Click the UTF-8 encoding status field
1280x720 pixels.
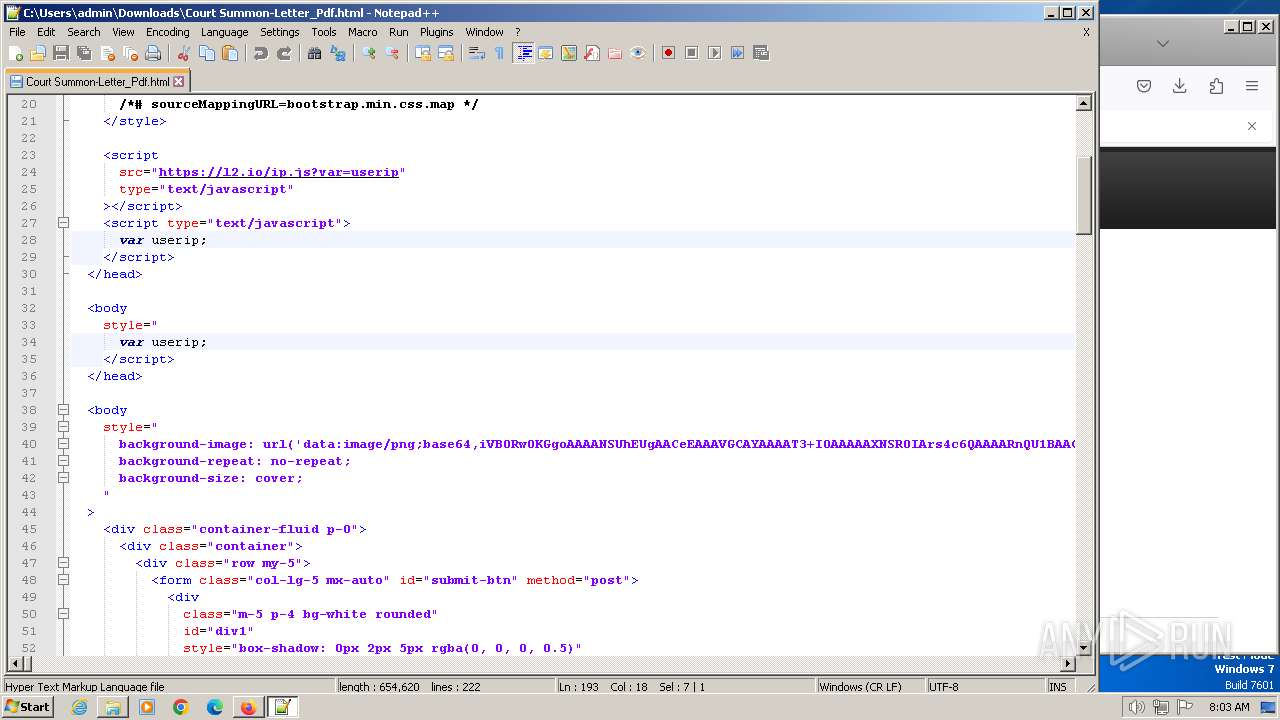click(x=985, y=687)
